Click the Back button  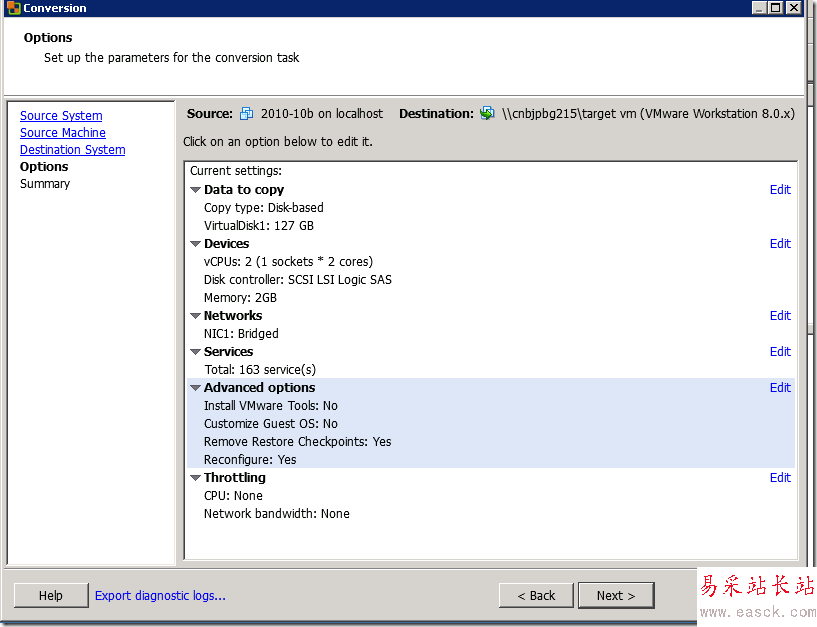(x=536, y=596)
